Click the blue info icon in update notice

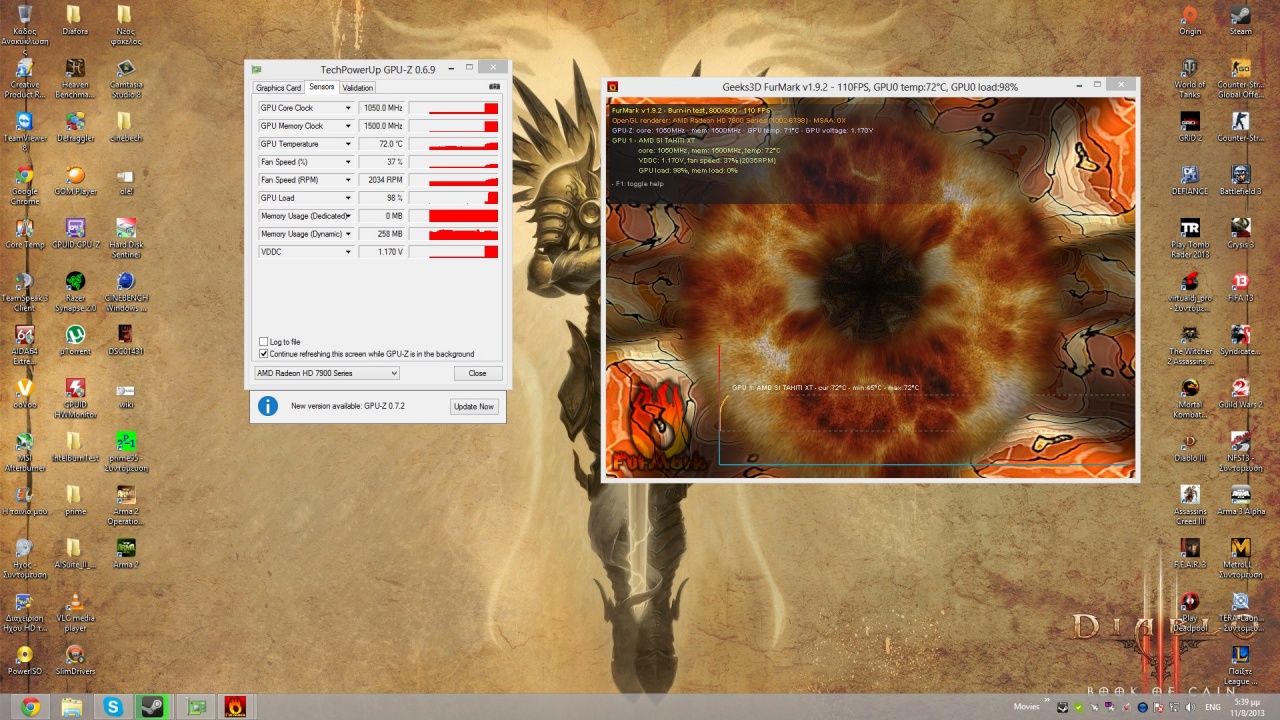[267, 406]
